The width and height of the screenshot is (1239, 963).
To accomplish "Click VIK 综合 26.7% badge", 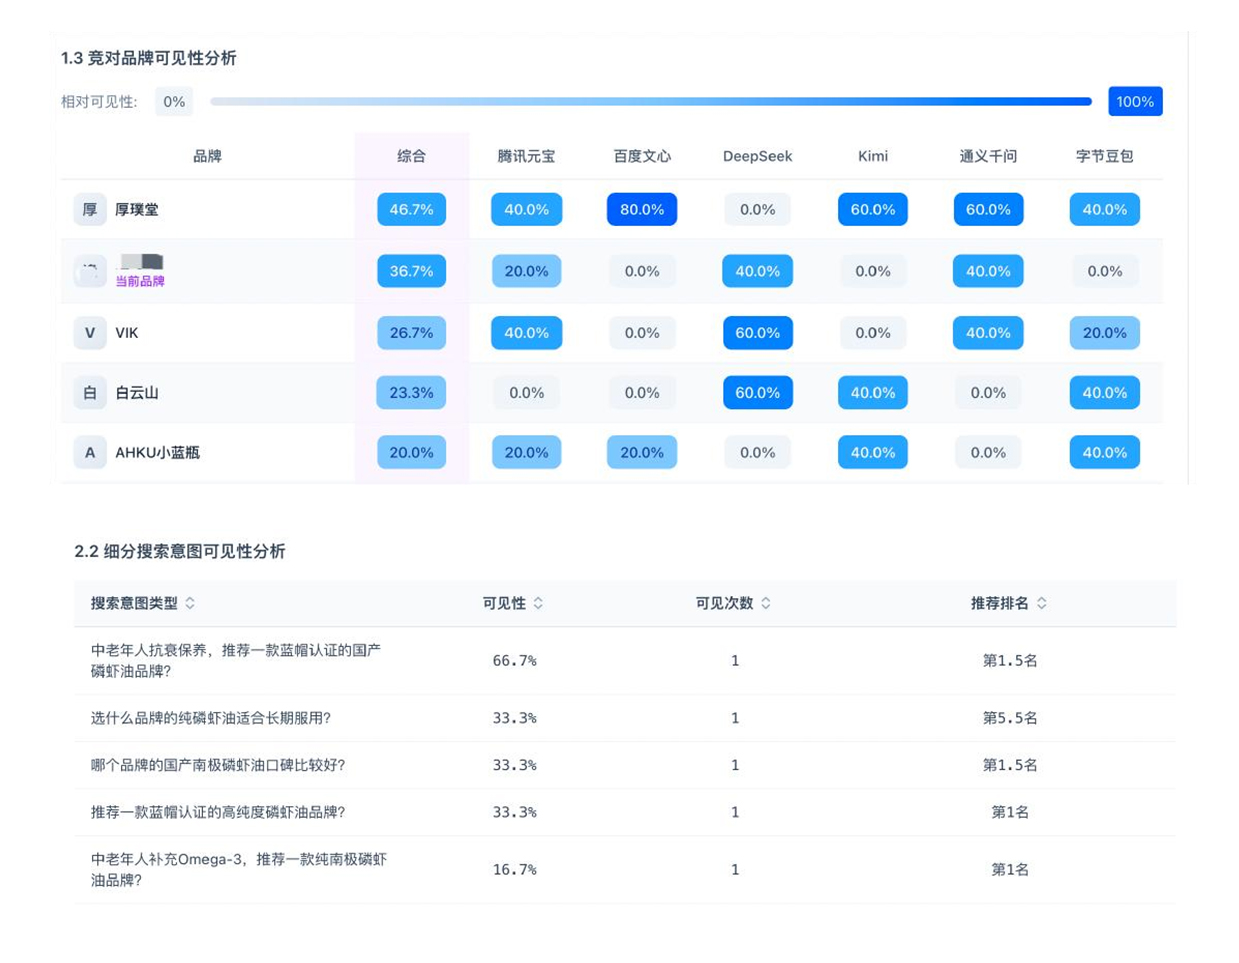I will point(411,333).
